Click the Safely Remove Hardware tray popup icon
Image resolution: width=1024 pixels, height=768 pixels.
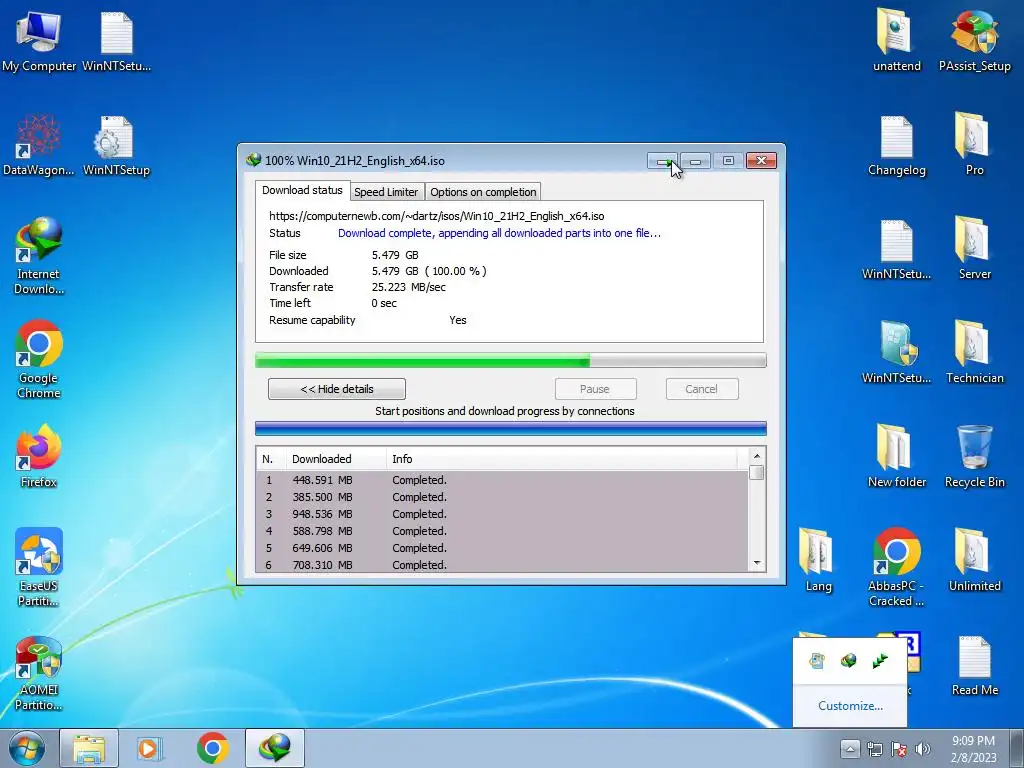point(816,661)
